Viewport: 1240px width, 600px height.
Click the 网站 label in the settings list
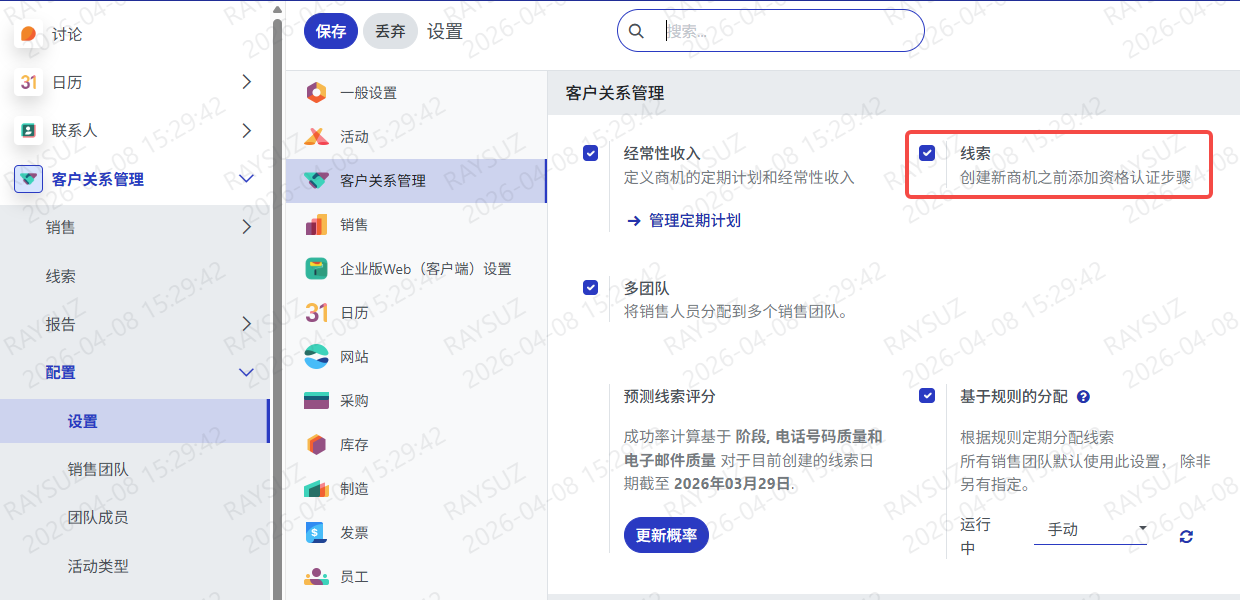(x=354, y=357)
